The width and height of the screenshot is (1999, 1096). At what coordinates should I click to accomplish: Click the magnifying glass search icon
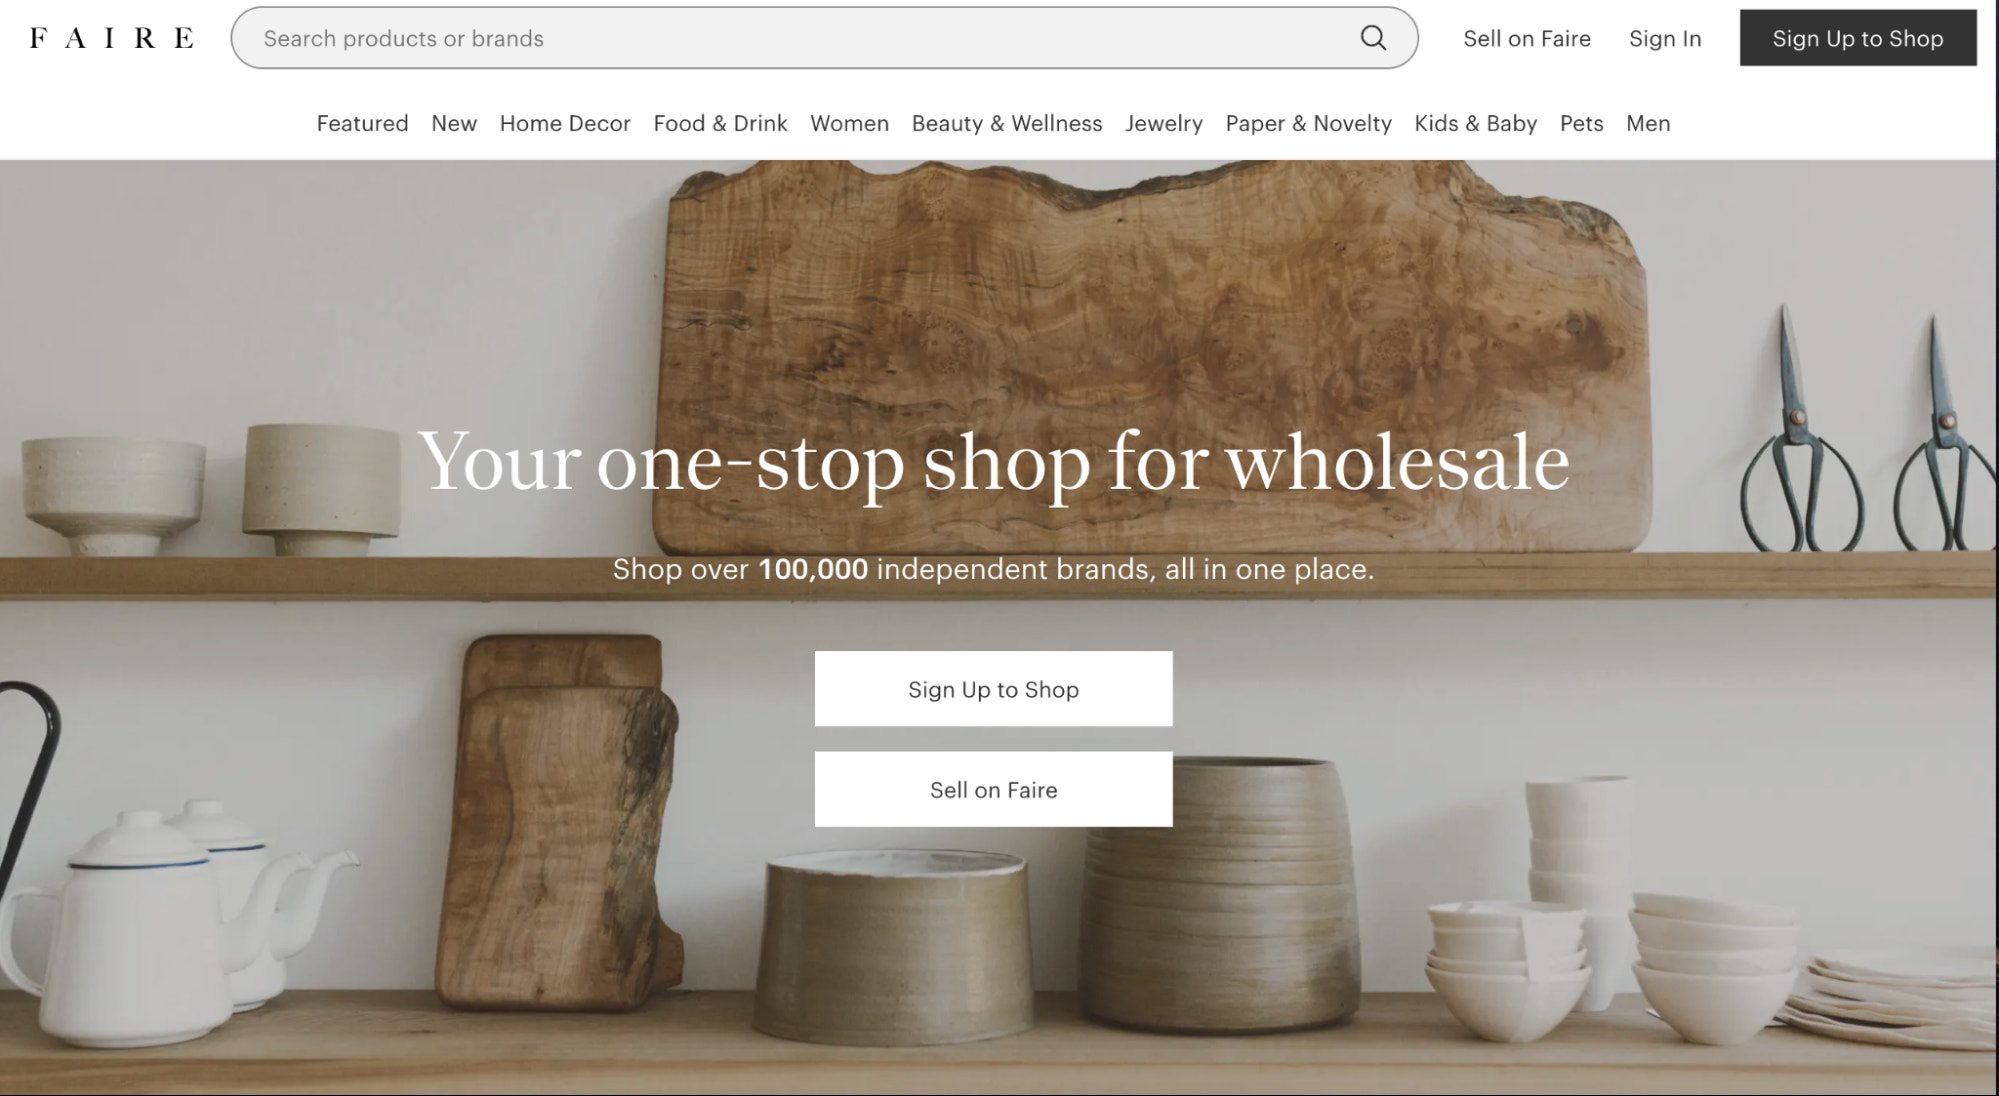[1373, 38]
